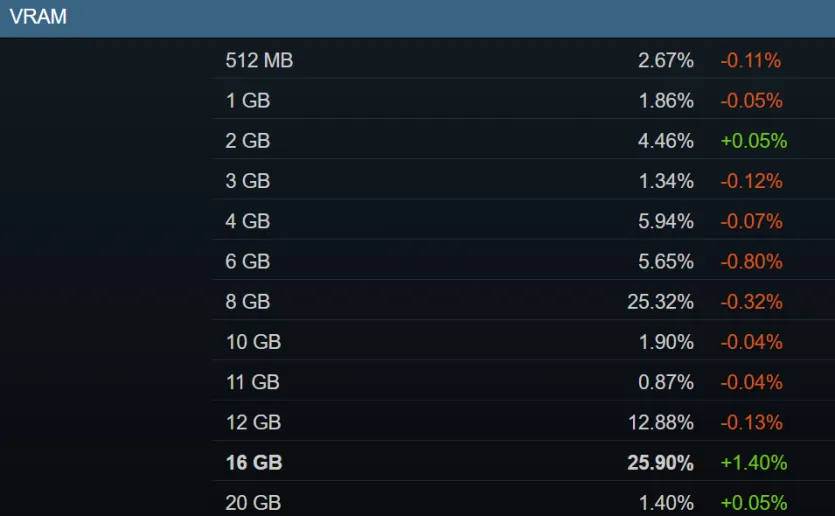Screen dimensions: 835x516
Task: Click the green +0.05% on 2 GB row
Action: (754, 141)
